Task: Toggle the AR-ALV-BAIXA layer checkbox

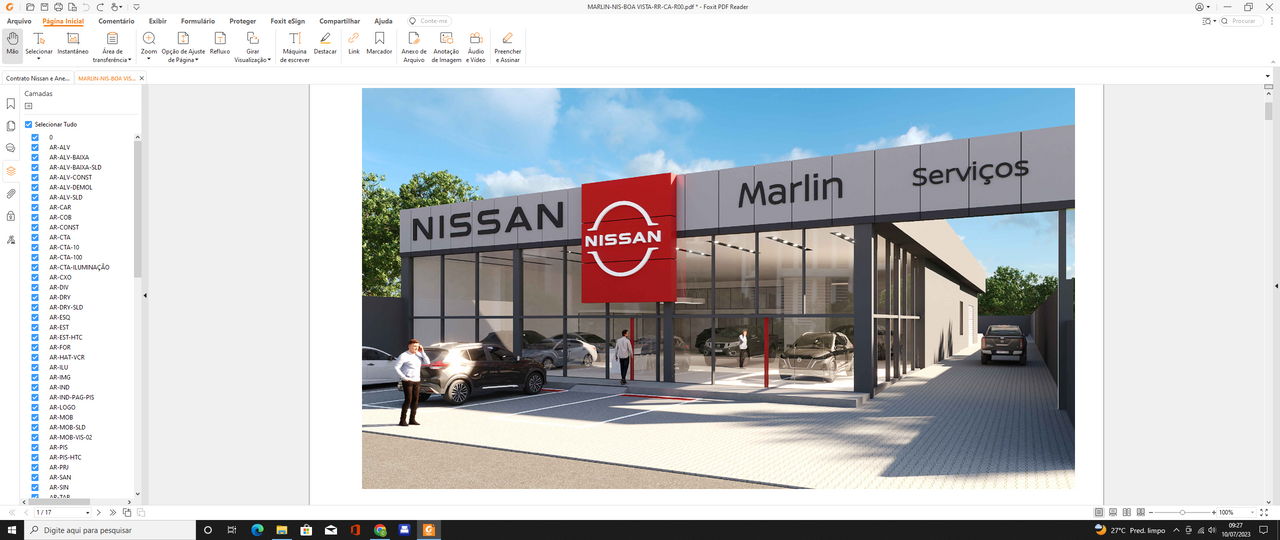Action: (x=35, y=157)
